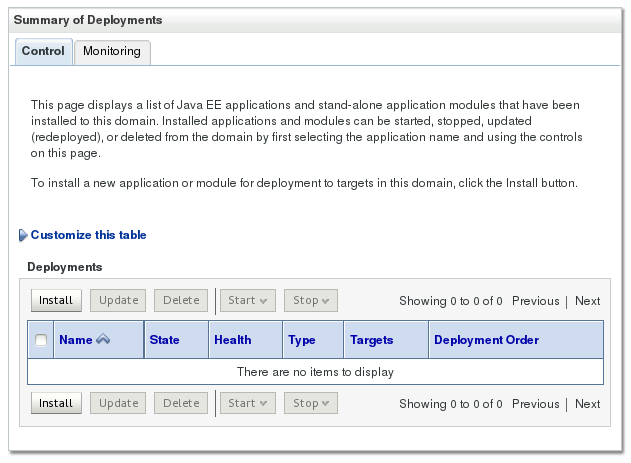Click the top Delete button
631x463 pixels.
(x=181, y=300)
